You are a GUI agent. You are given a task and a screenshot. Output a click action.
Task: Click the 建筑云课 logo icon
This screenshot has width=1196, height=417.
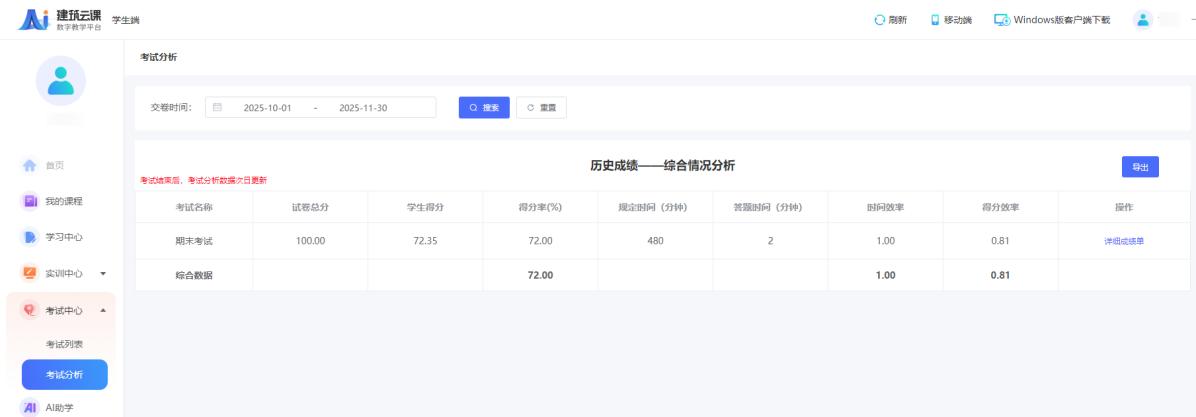[34, 19]
